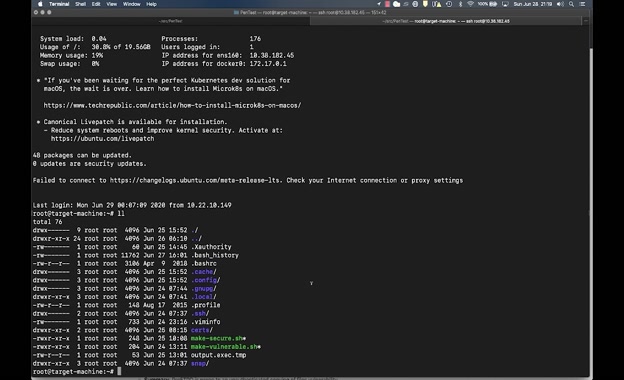624x380 pixels.
Task: Click the red menu bar status icon
Action: pos(387,4)
